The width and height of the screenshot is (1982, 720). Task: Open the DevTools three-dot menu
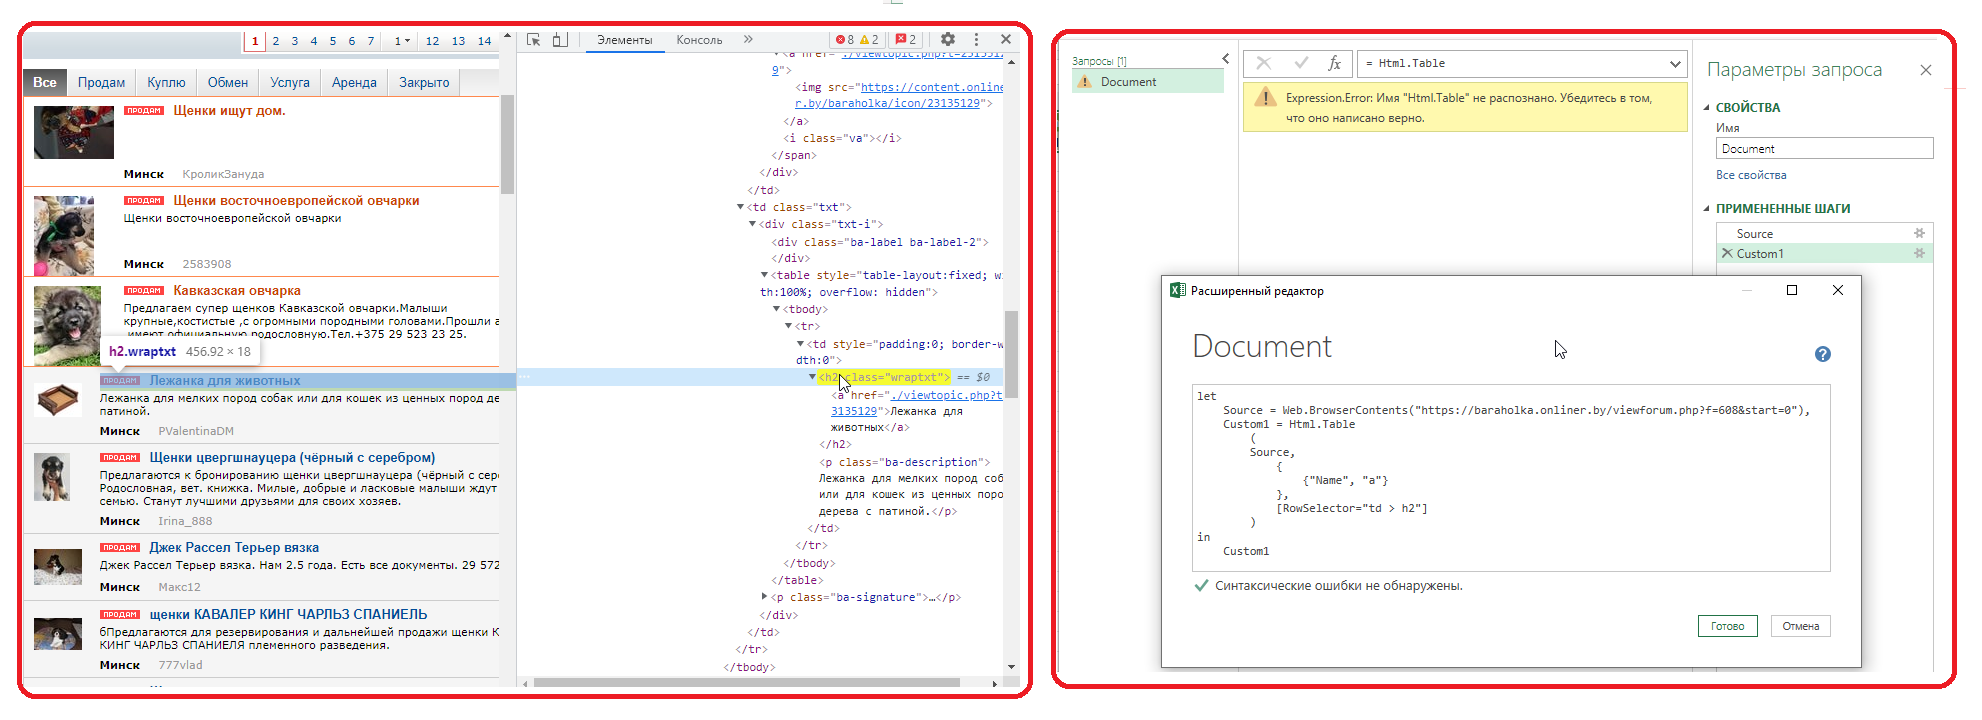tap(977, 39)
